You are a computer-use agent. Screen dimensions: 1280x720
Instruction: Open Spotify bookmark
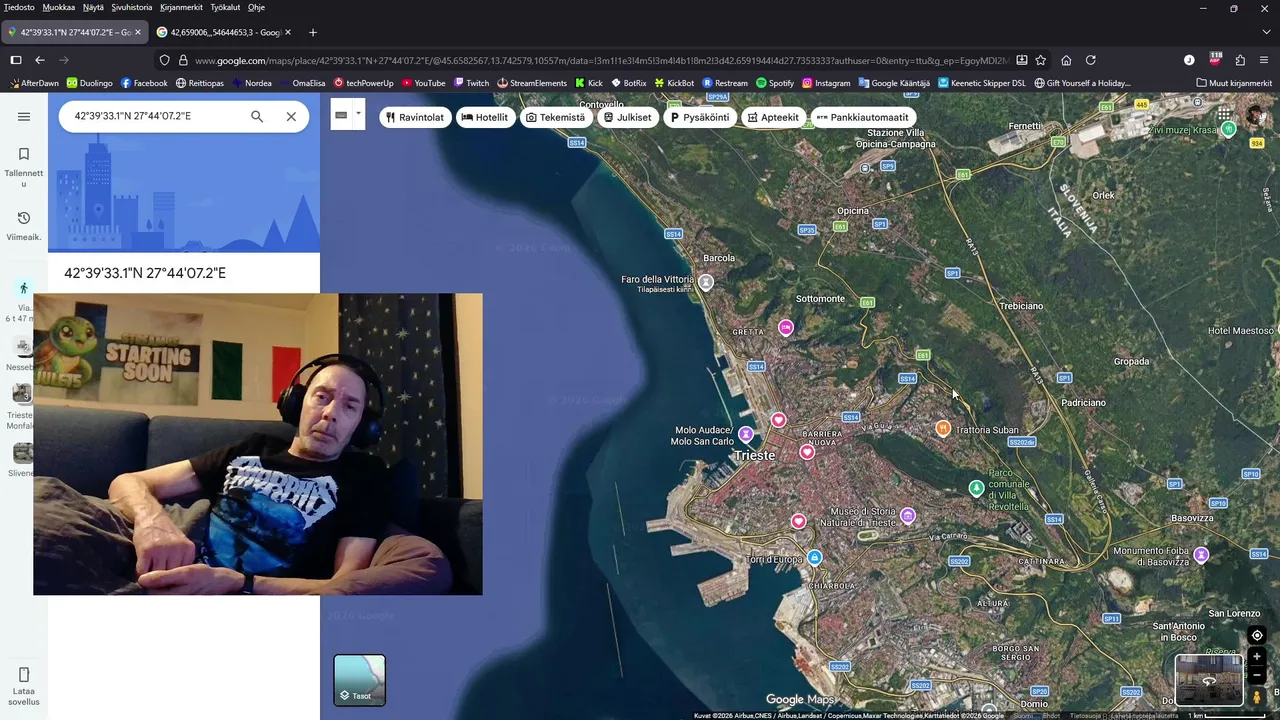click(775, 83)
